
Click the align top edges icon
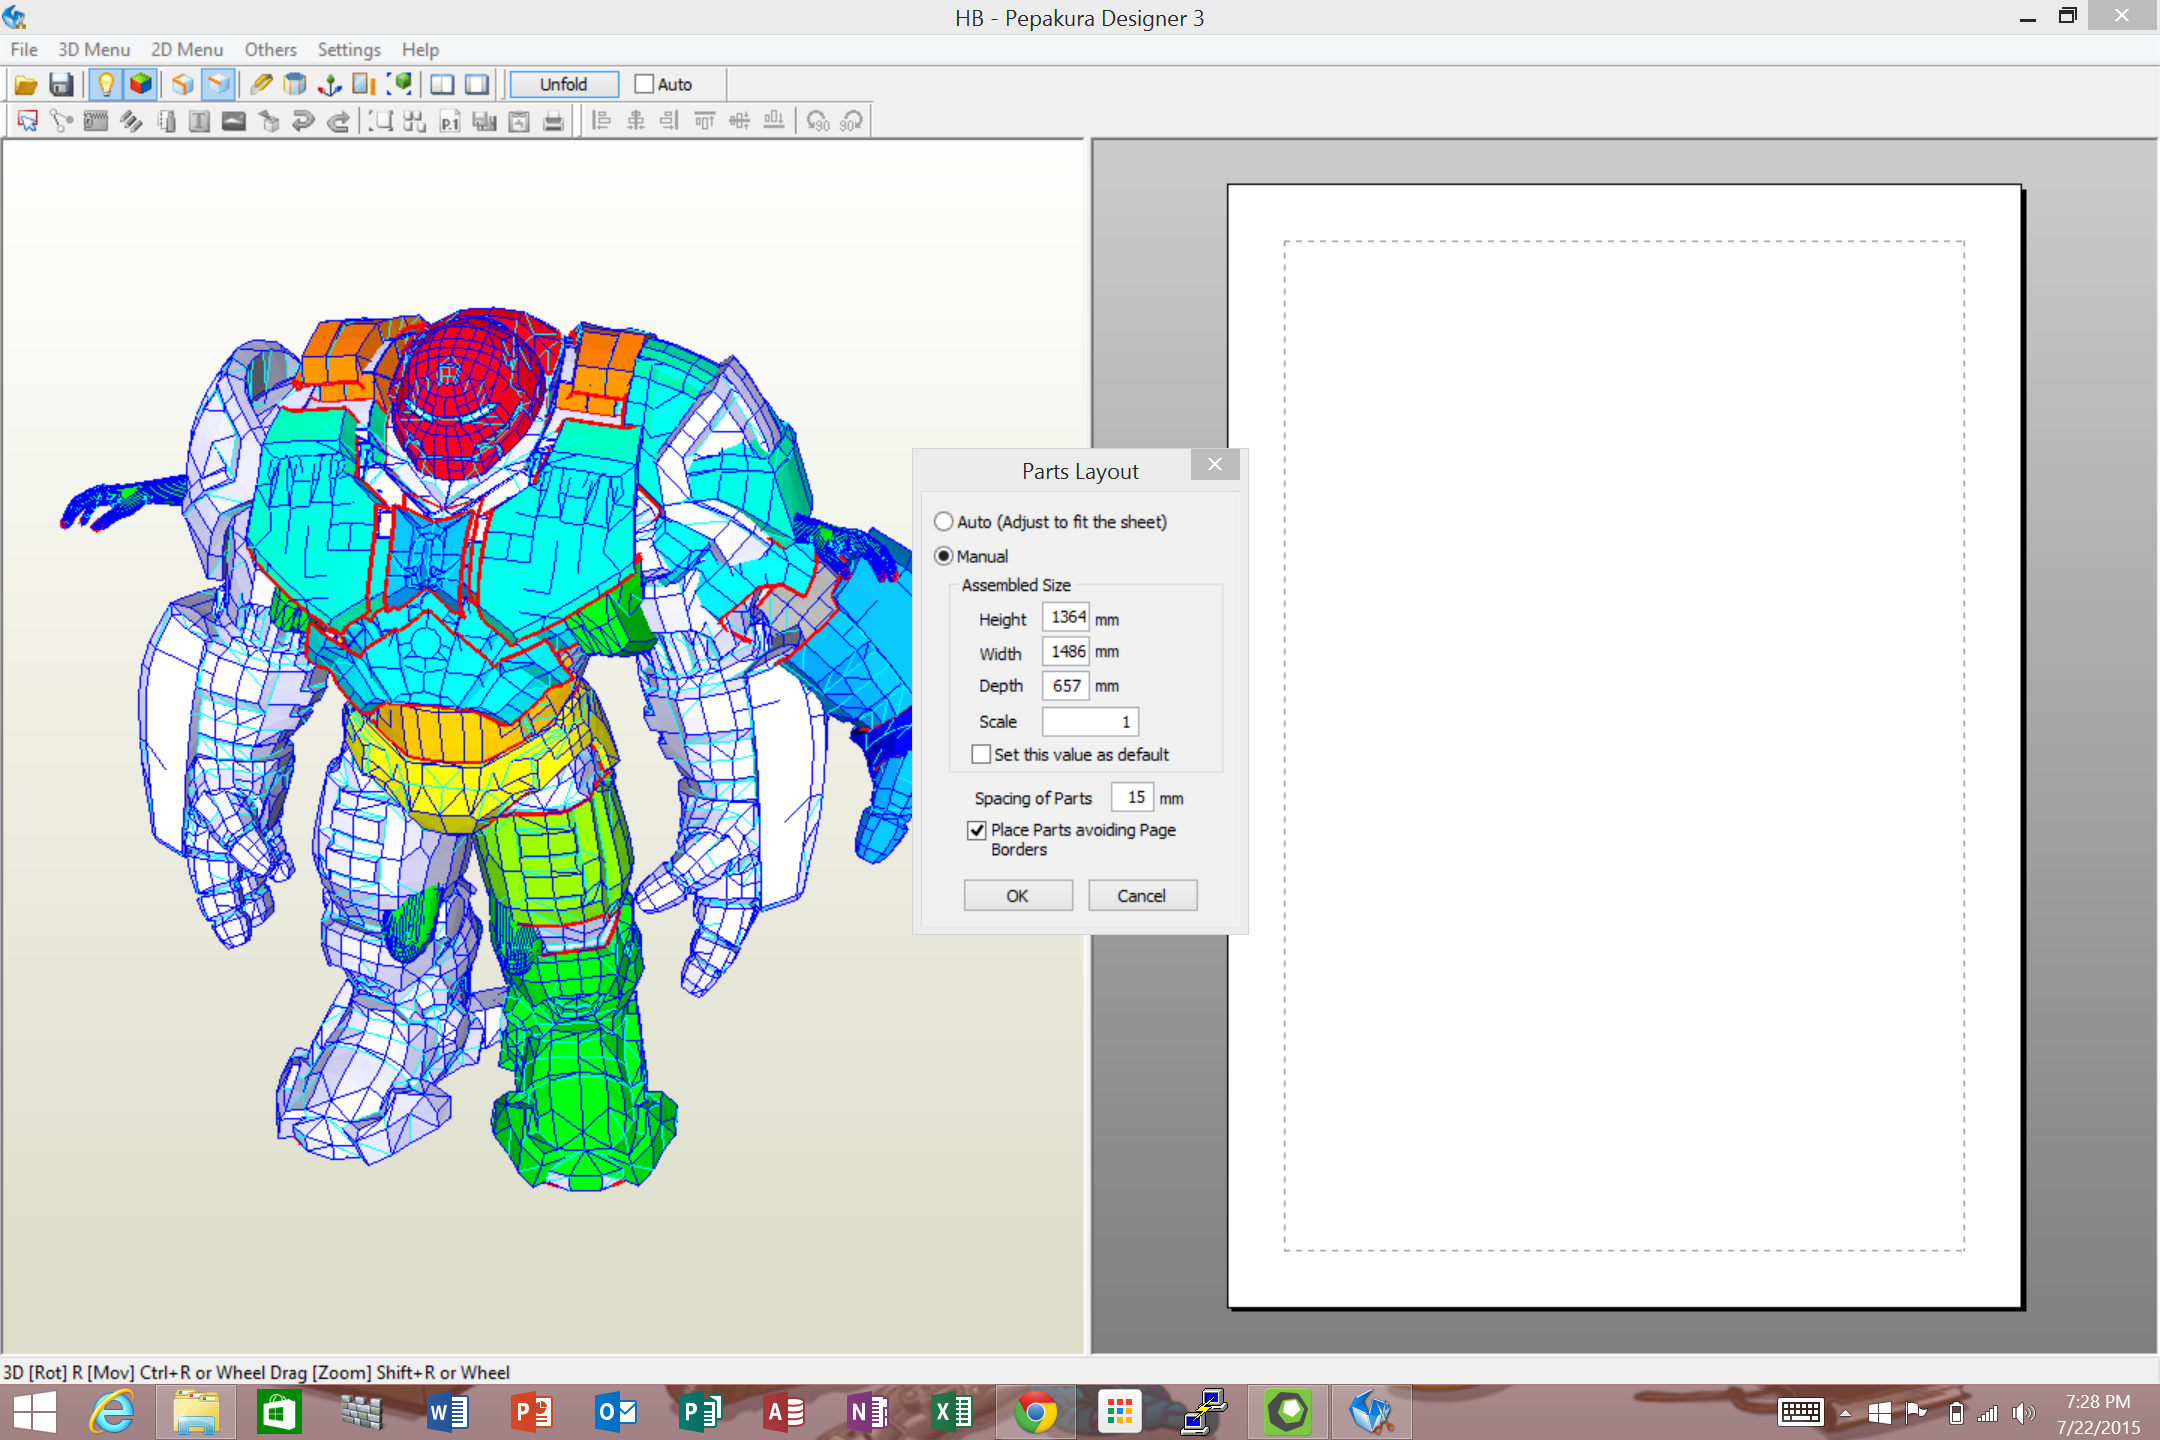[705, 121]
